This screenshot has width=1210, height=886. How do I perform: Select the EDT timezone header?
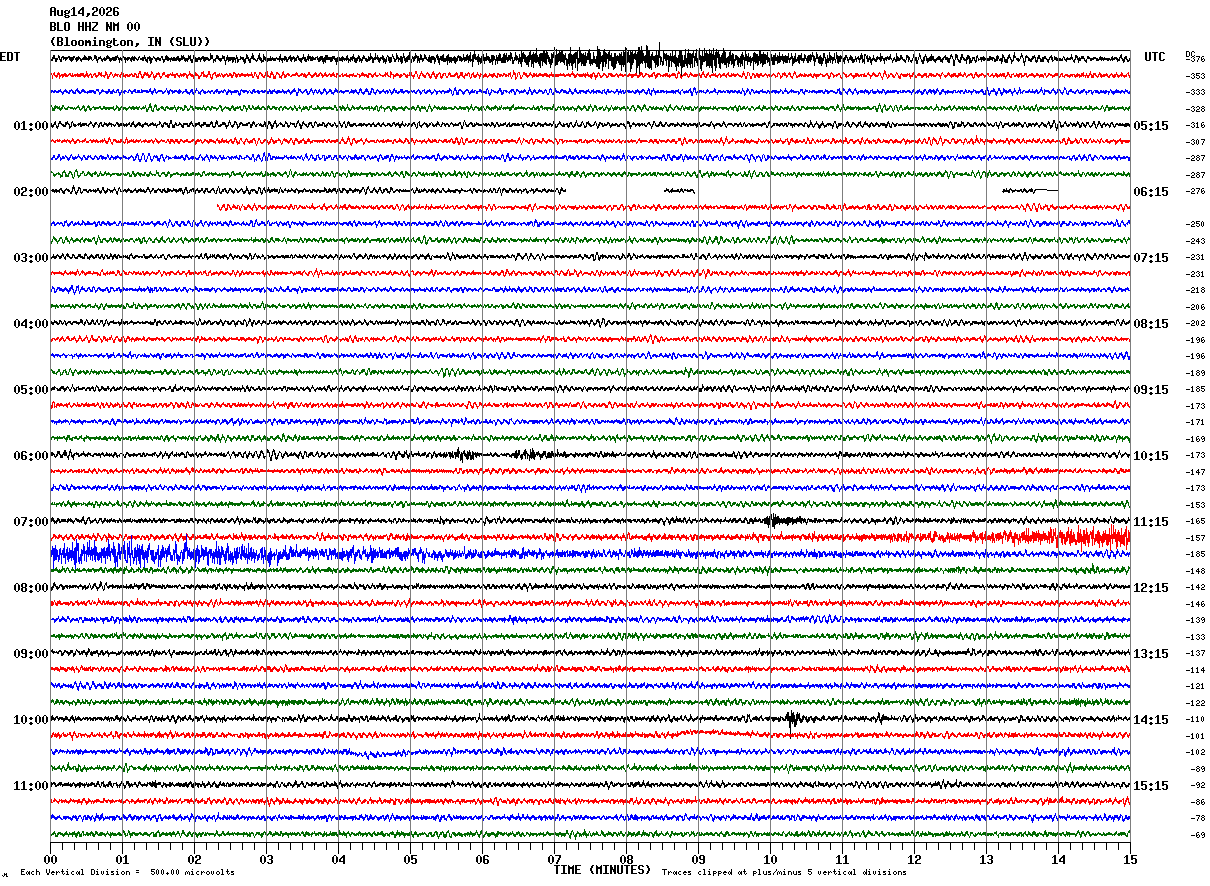(x=10, y=57)
